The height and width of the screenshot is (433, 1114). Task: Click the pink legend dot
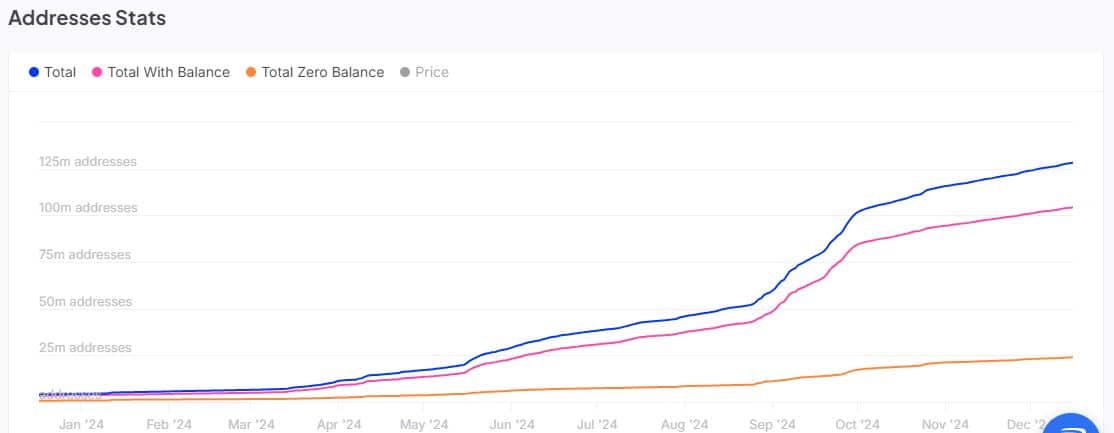point(97,72)
